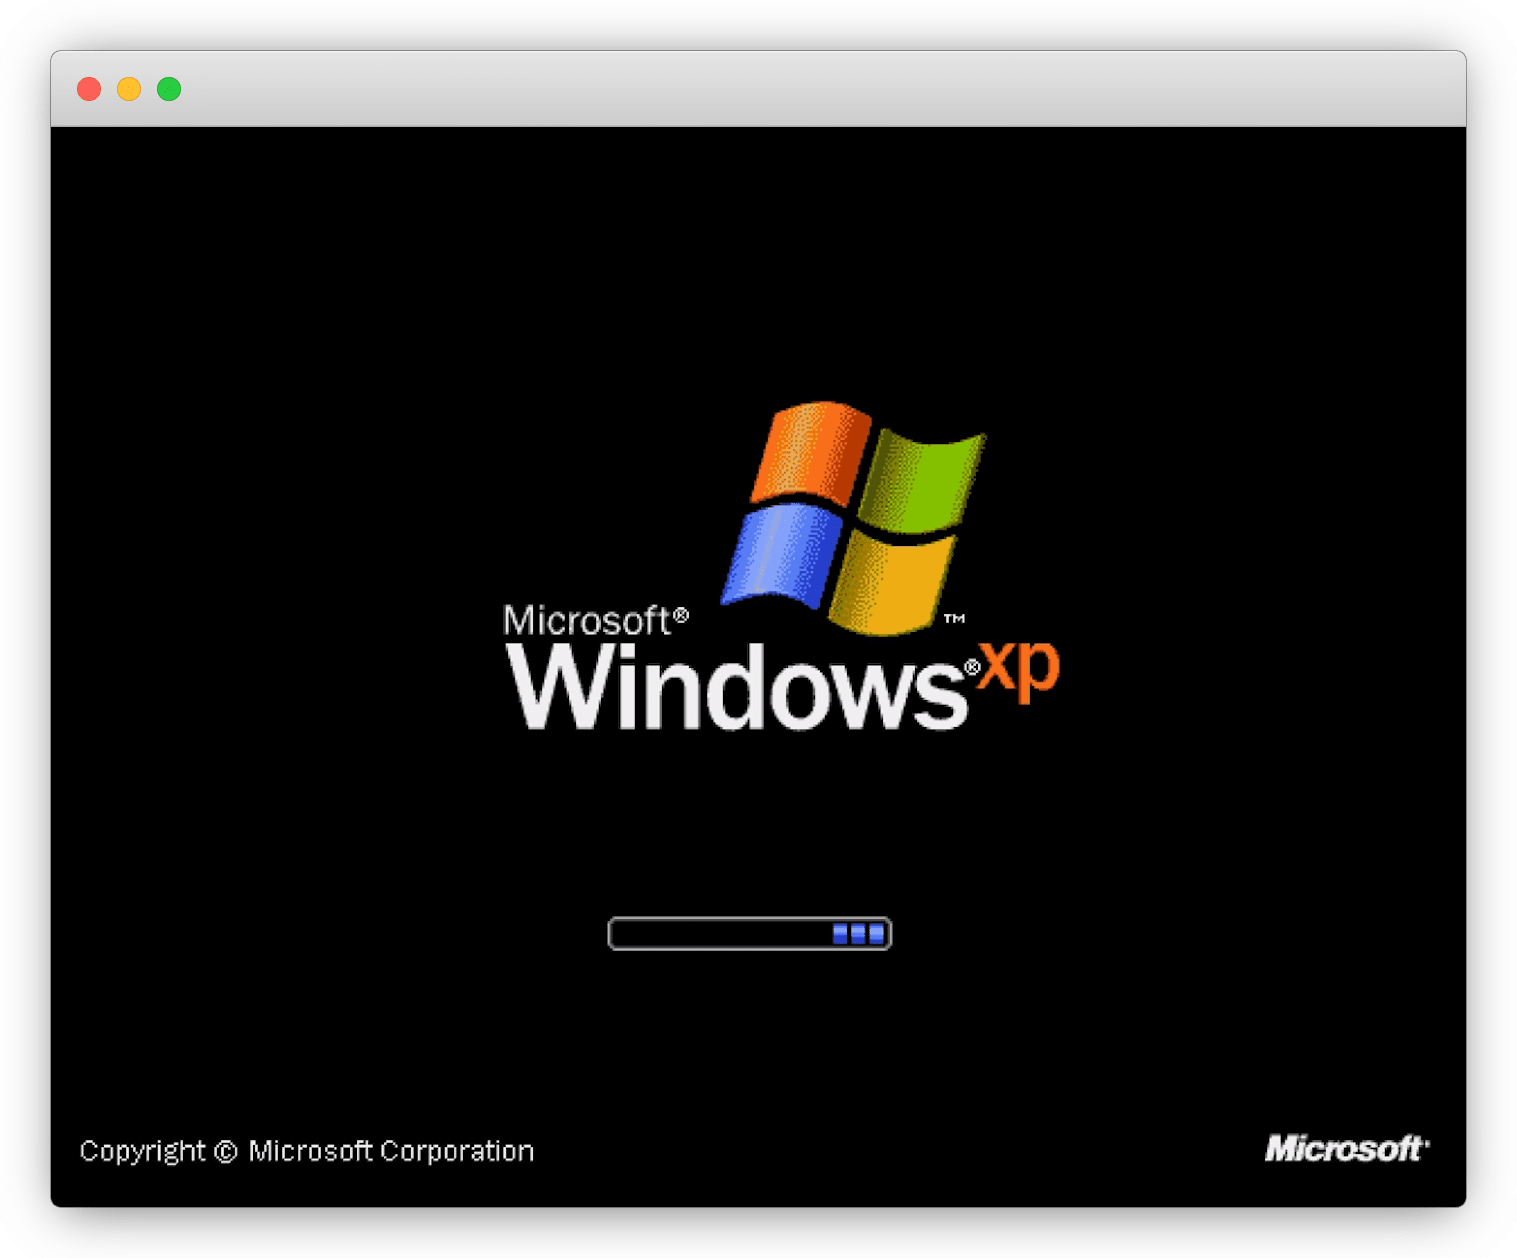
Task: Click the yellow pane of Windows flag
Action: point(889,583)
